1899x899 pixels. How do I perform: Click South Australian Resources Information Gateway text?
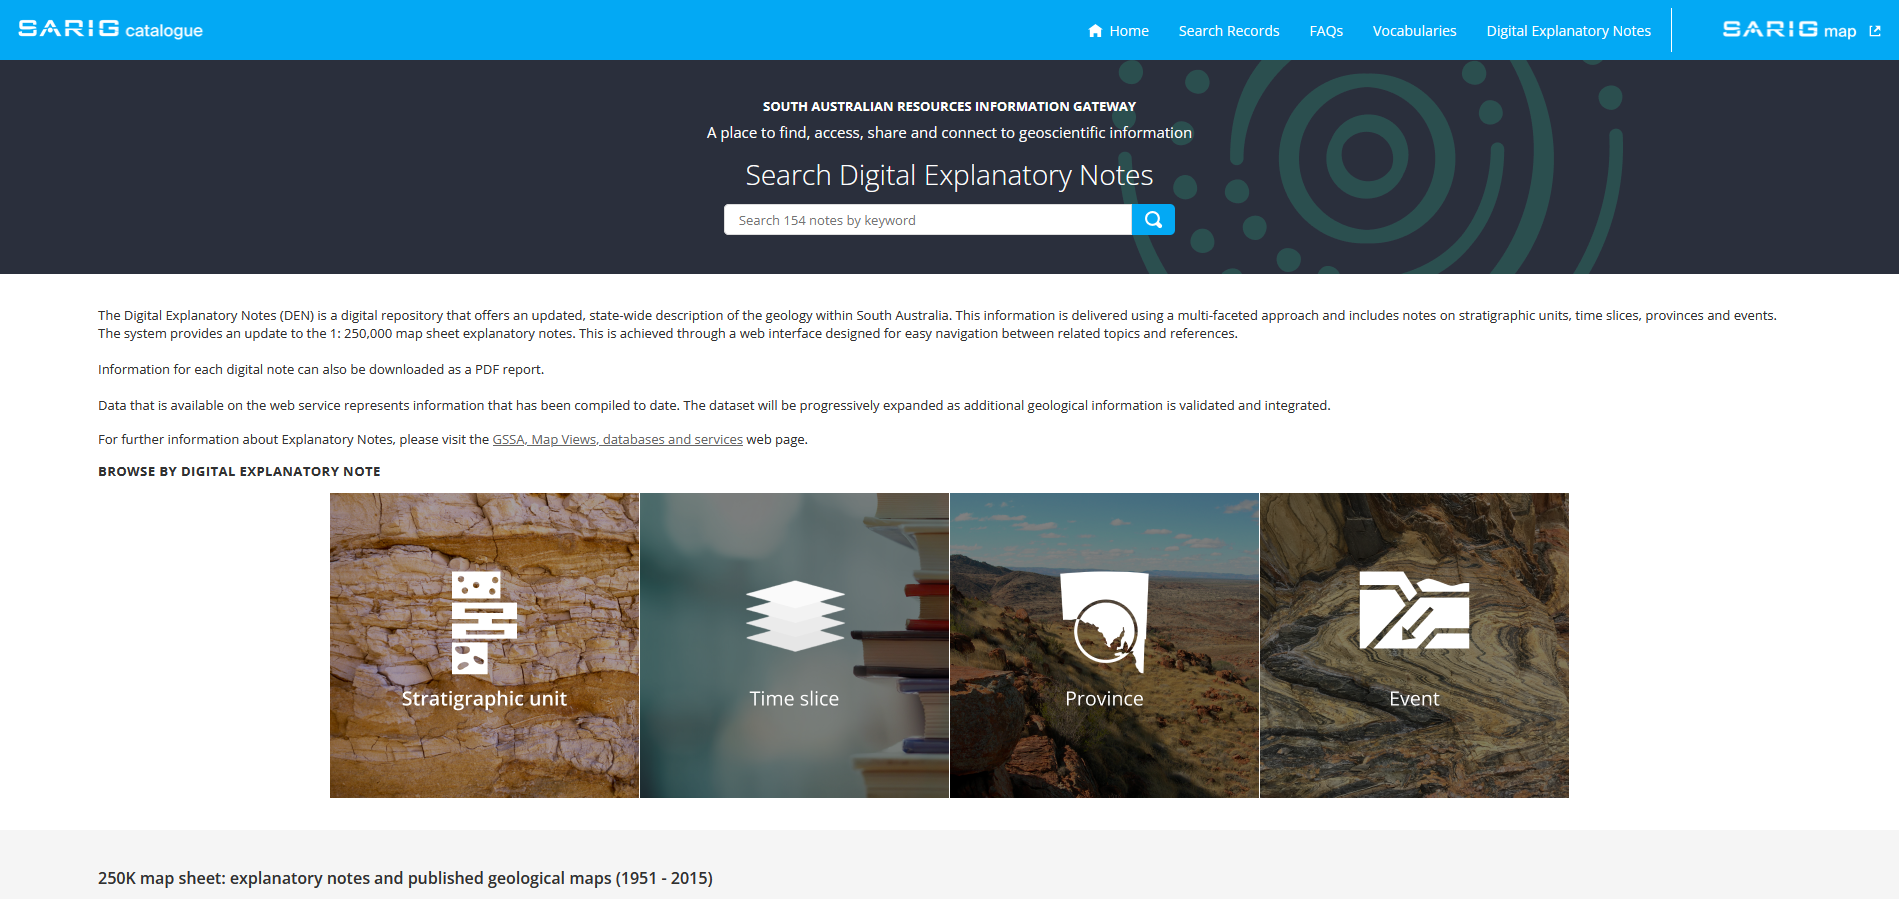(949, 106)
